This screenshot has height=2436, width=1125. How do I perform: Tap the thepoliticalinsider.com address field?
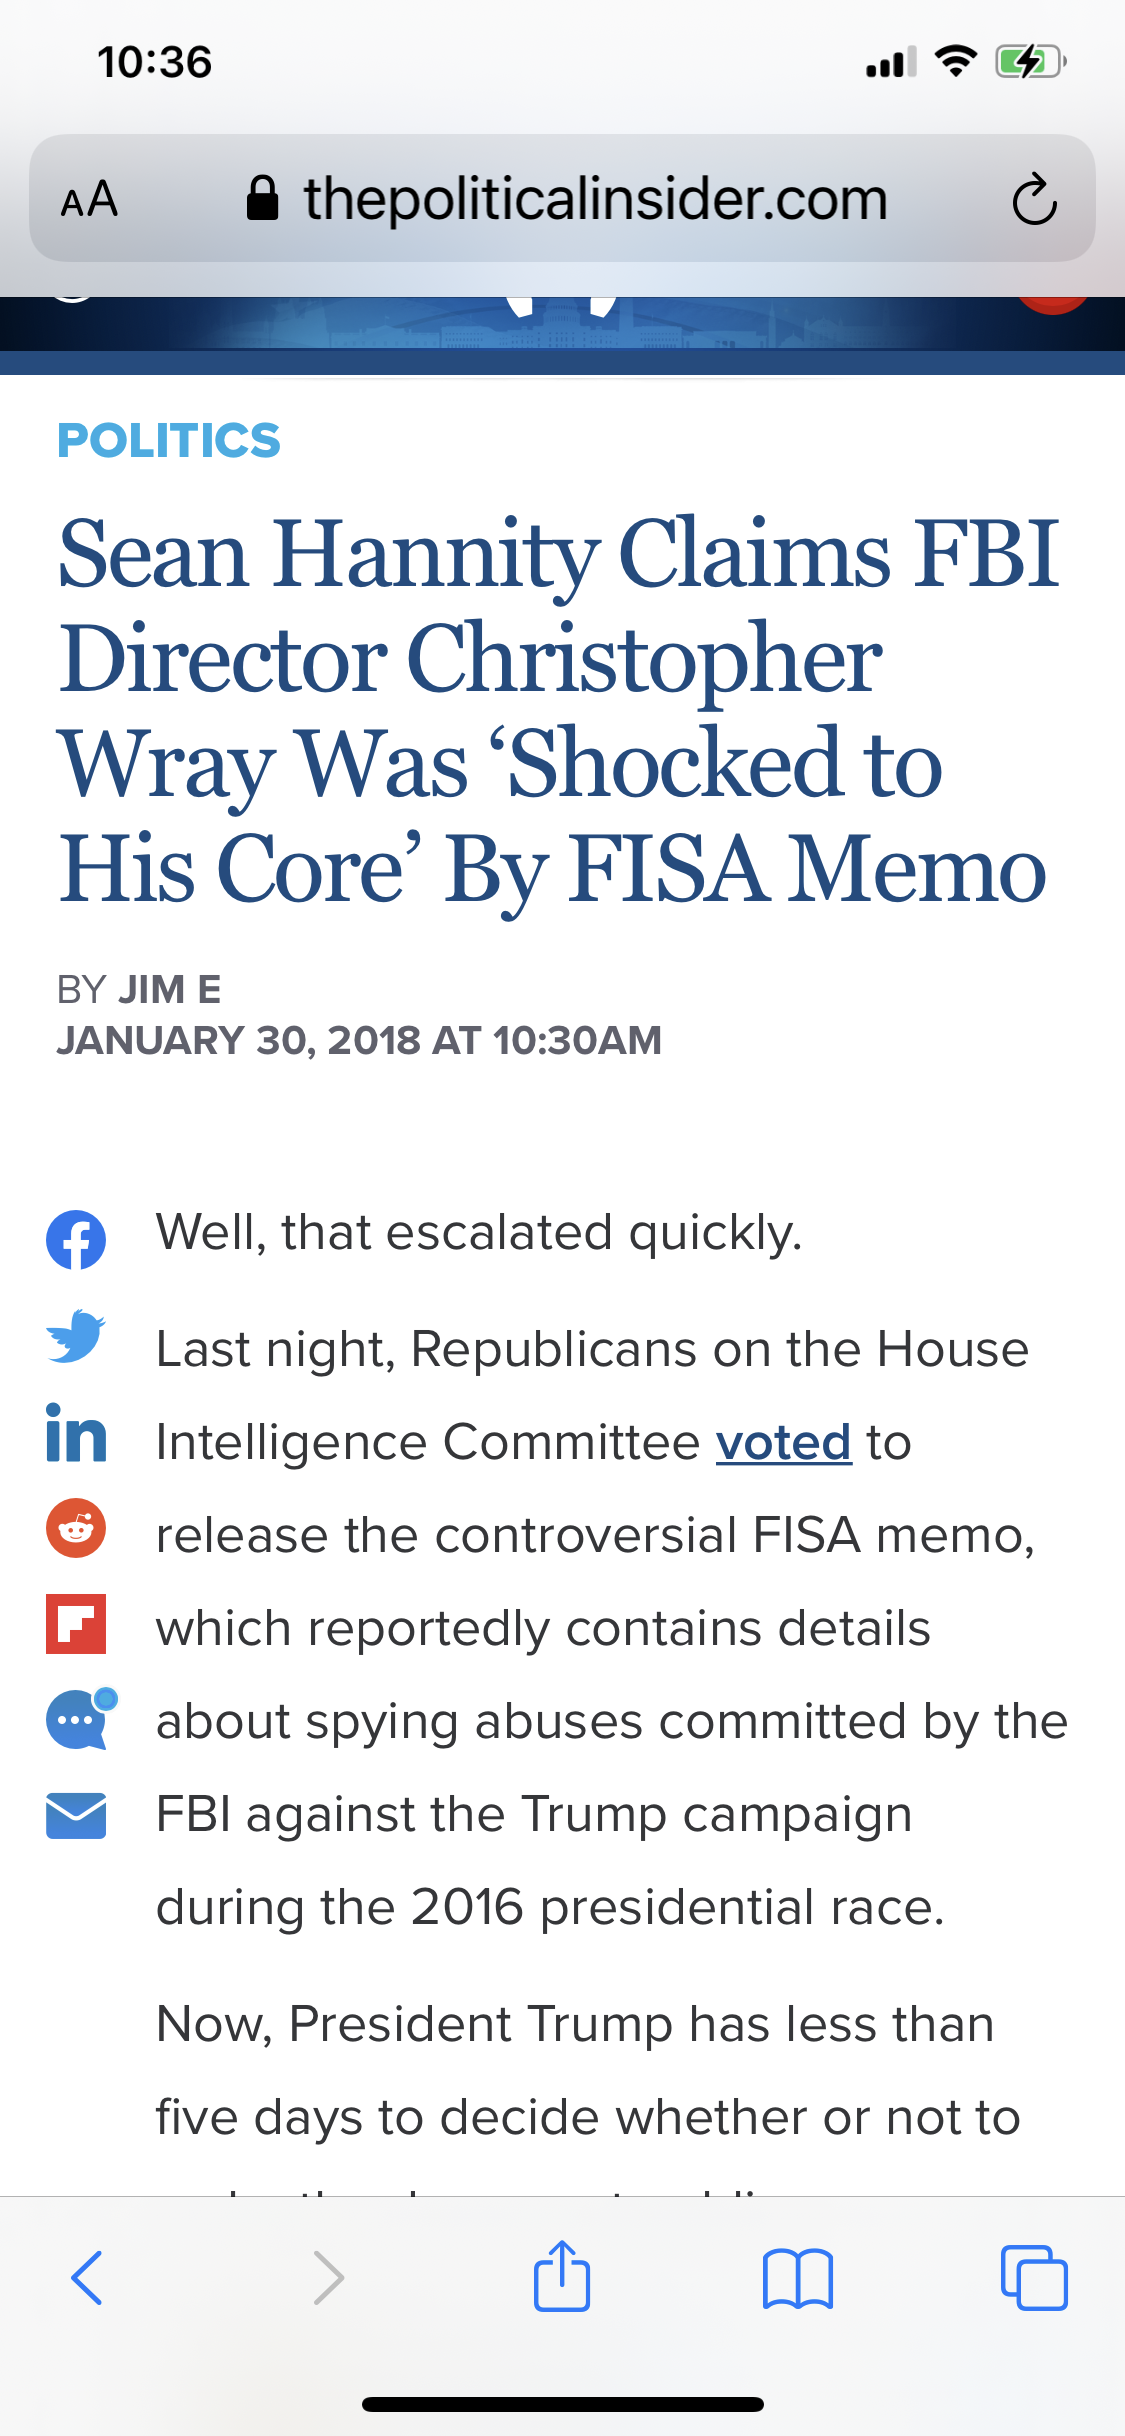pos(595,199)
